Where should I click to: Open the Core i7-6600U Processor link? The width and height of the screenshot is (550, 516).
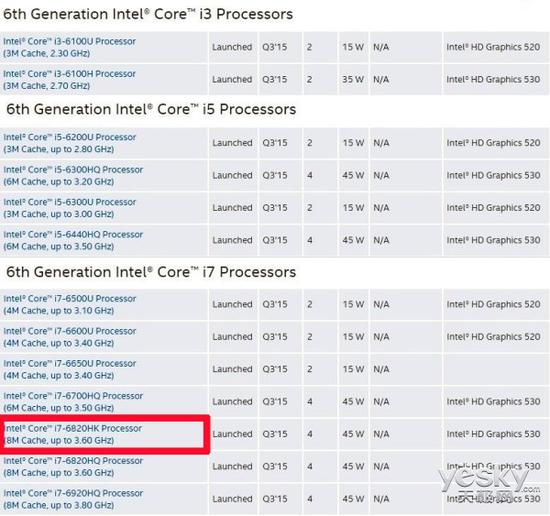[x=69, y=337]
